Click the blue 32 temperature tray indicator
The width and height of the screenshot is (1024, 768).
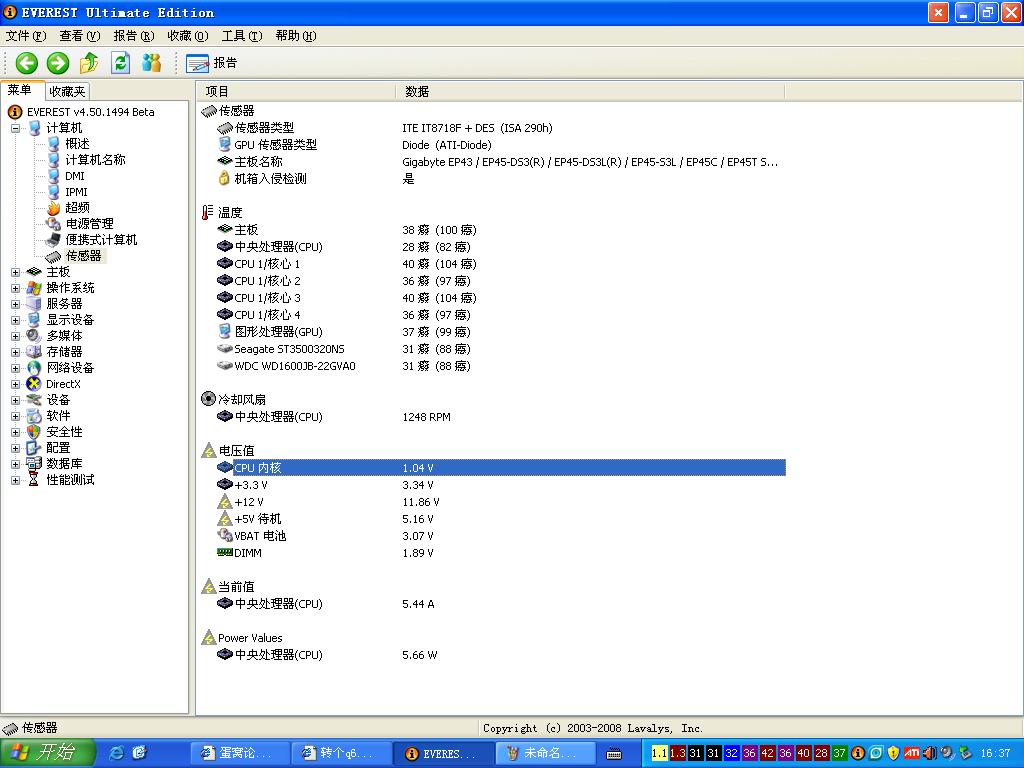(731, 753)
